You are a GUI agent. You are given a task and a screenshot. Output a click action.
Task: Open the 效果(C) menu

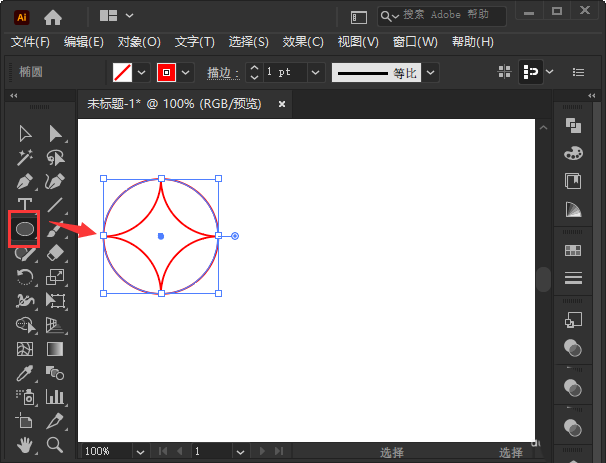click(x=303, y=42)
